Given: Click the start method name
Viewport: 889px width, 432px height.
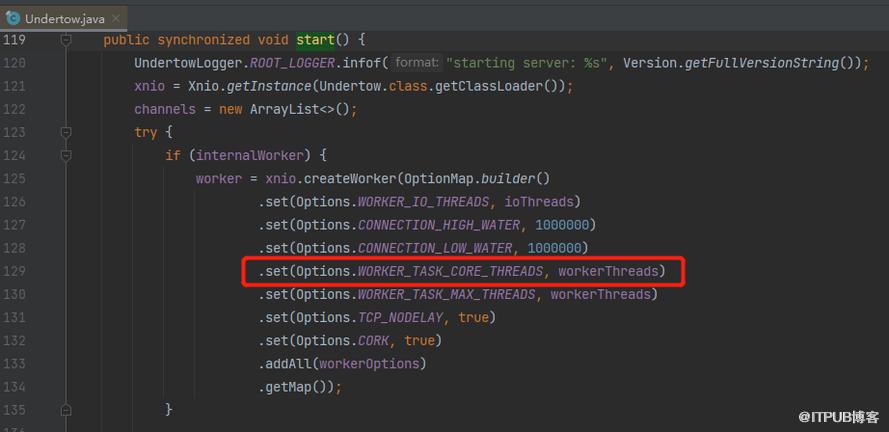Looking at the screenshot, I should coord(316,40).
